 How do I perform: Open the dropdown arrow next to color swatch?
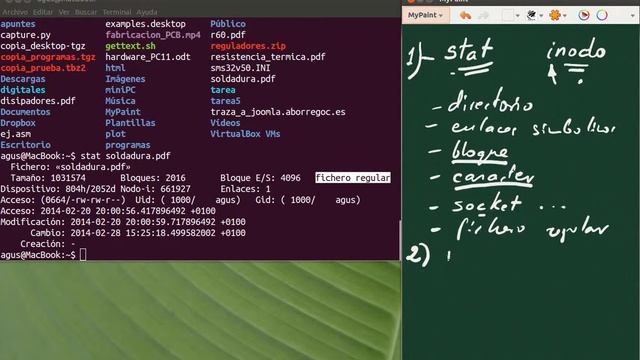[518, 16]
